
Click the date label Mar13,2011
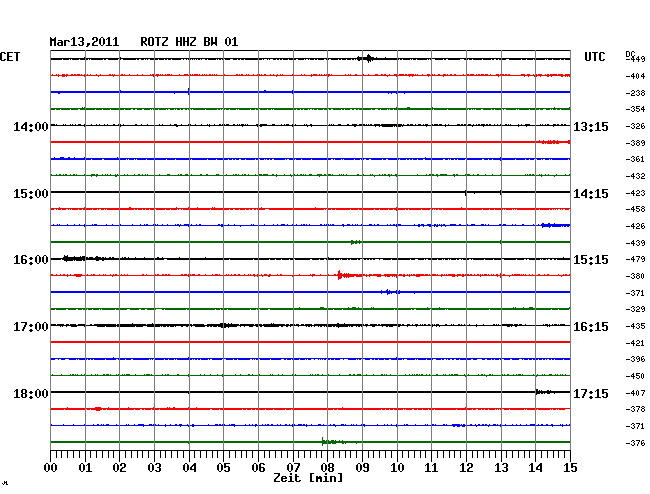pyautogui.click(x=84, y=42)
